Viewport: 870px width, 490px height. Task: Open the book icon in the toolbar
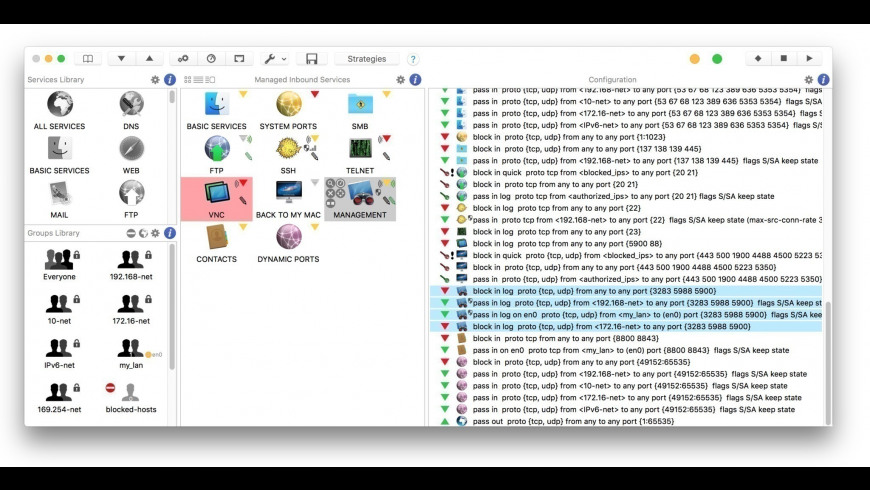[88, 59]
